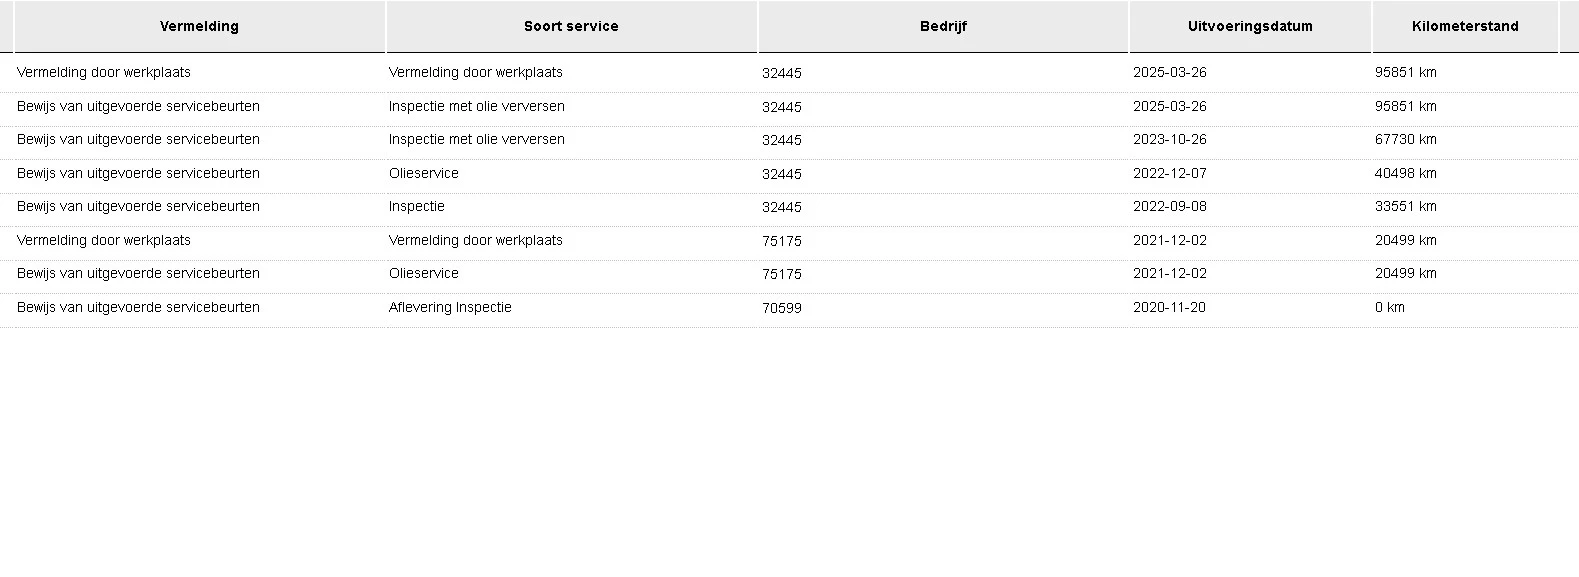Select the date 2023-10-26
This screenshot has height=577, width=1579.
(x=1169, y=140)
